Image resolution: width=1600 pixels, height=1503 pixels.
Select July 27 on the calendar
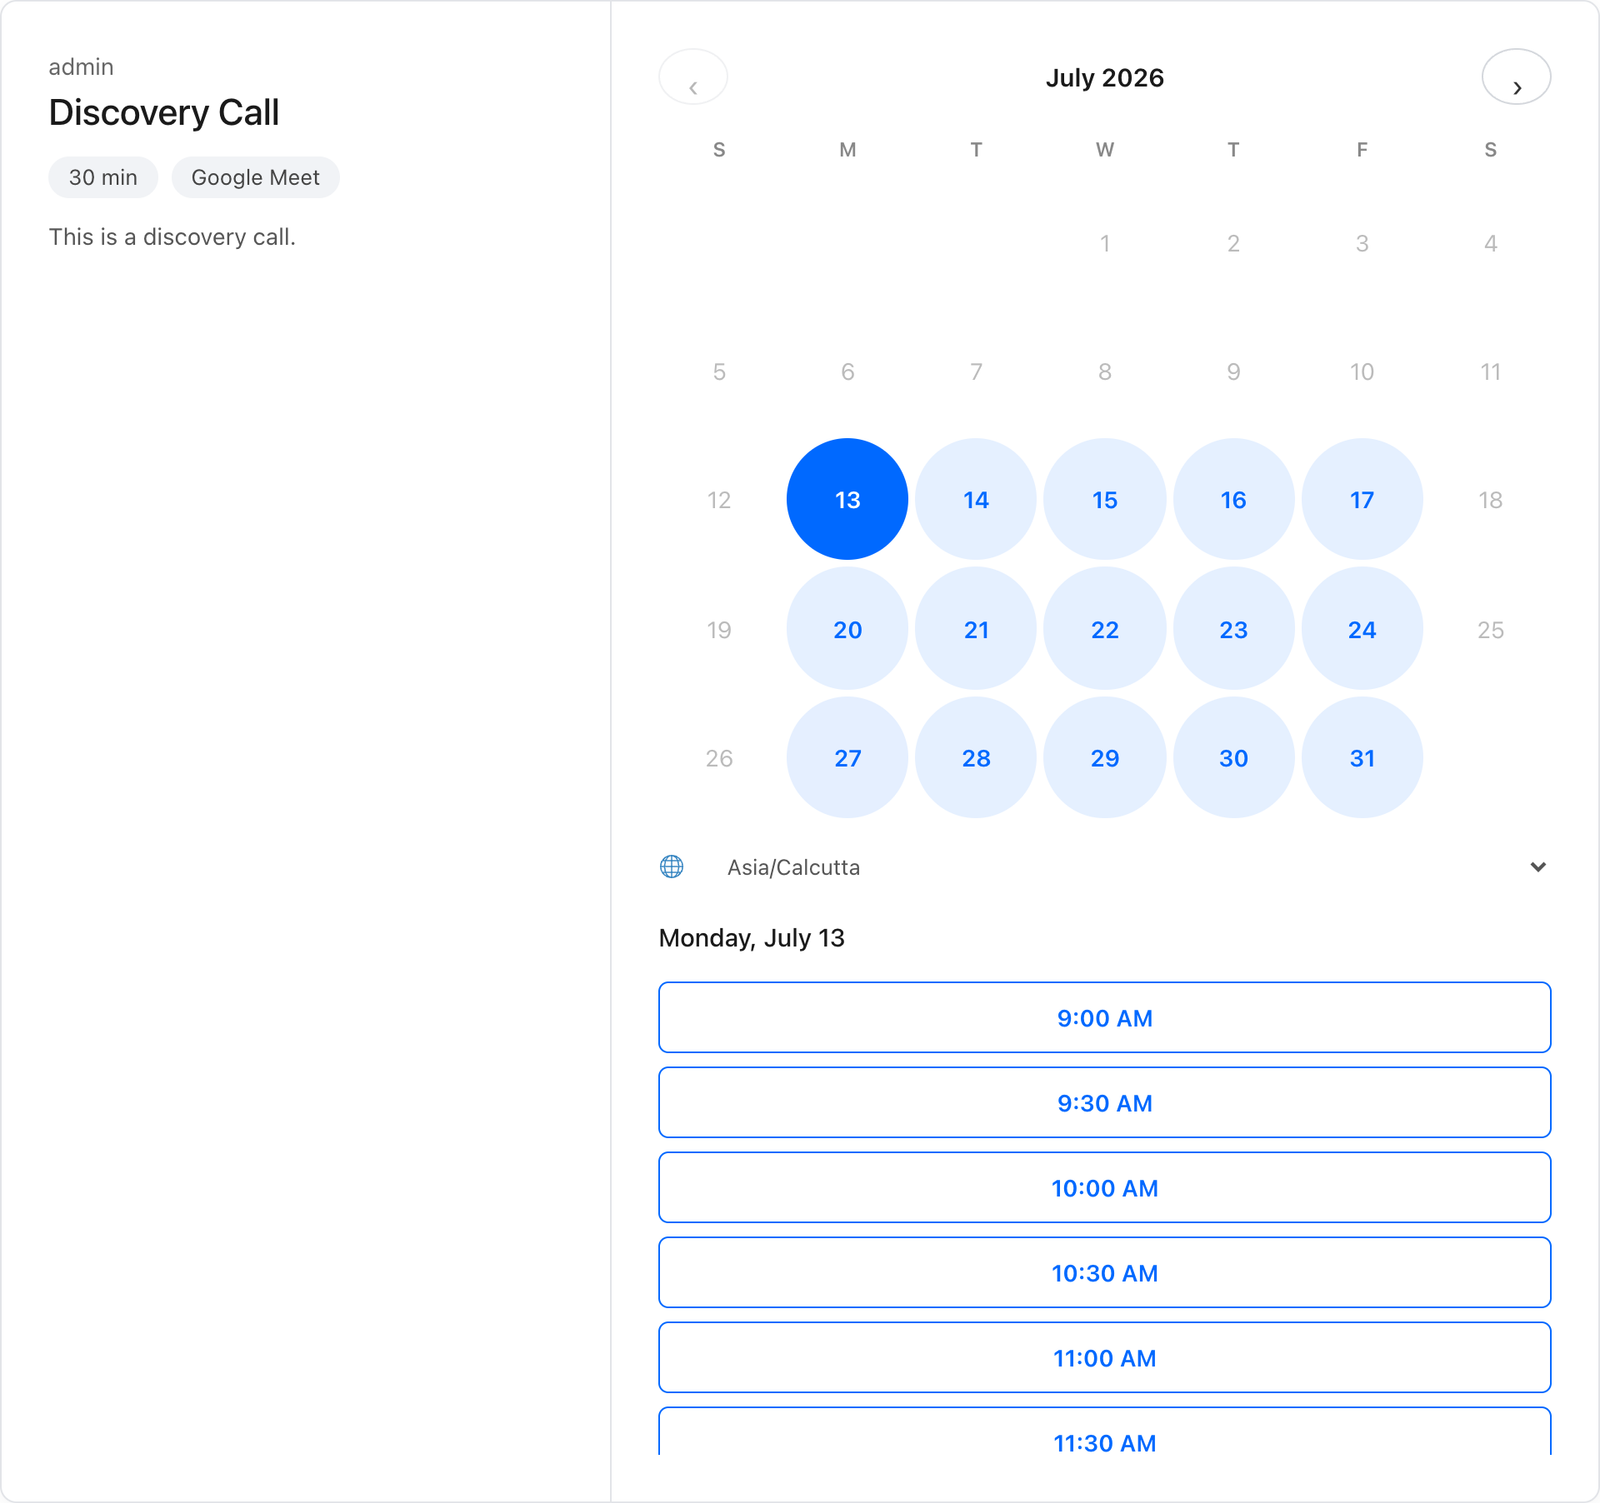[x=847, y=757]
